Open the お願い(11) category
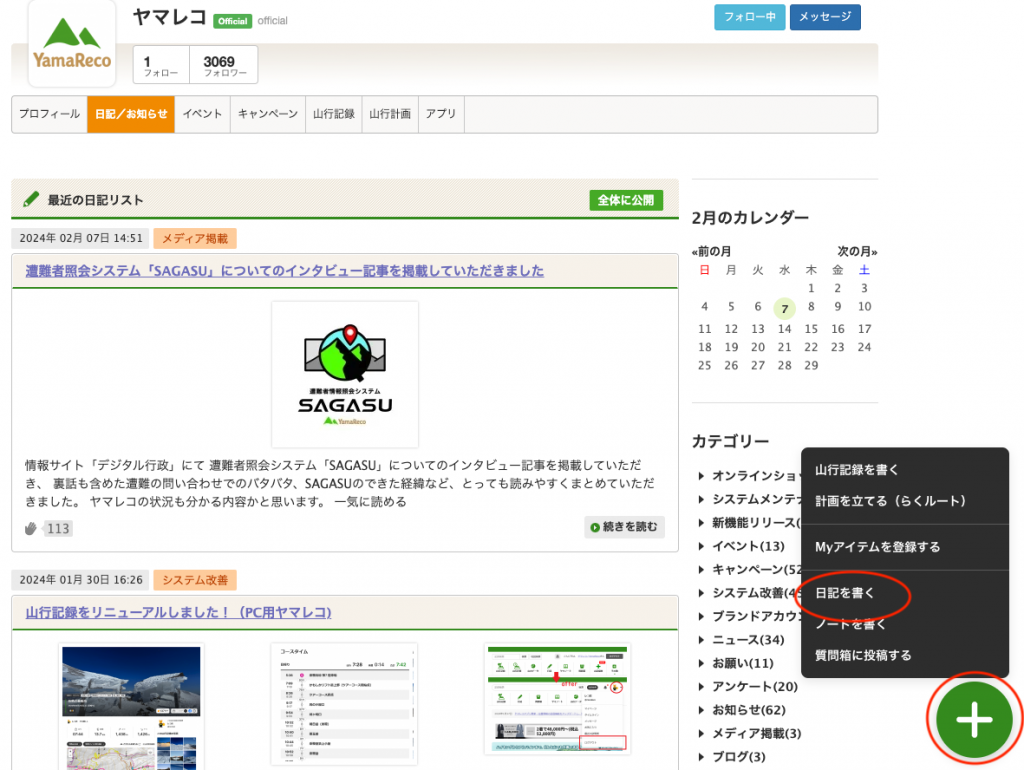The image size is (1024, 770). 743,664
